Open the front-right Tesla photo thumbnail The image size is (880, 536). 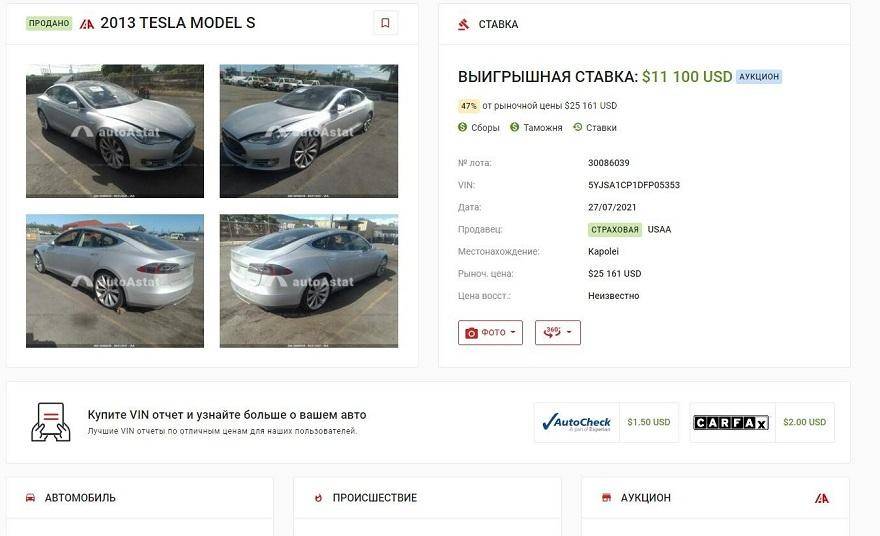(309, 131)
